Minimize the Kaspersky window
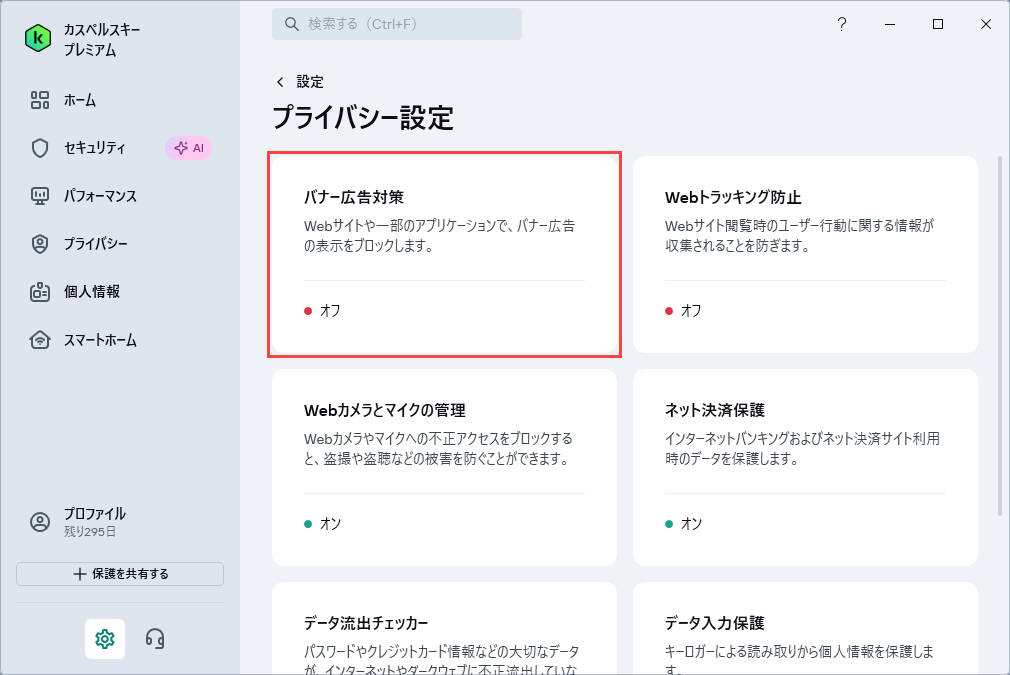Screen dimensions: 1010x675 tap(890, 24)
